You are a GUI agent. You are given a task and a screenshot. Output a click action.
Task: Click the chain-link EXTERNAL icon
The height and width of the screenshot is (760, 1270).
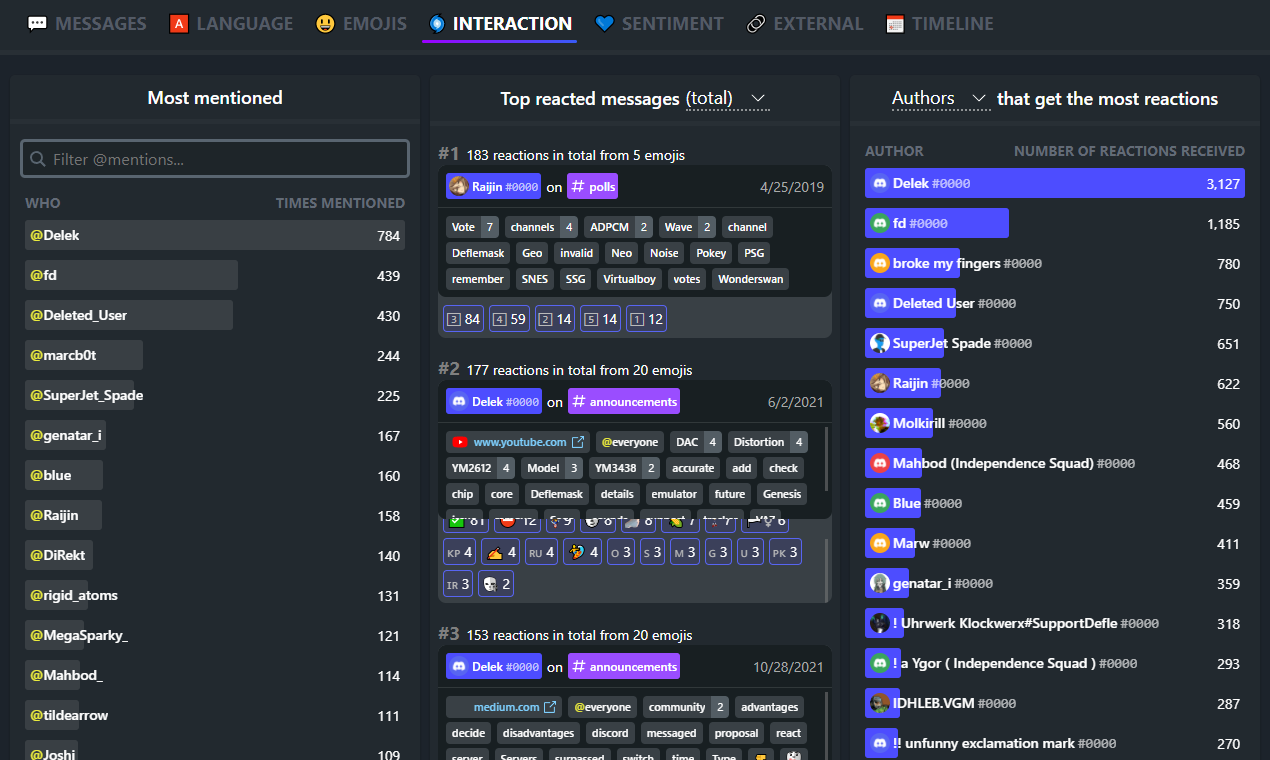[757, 23]
